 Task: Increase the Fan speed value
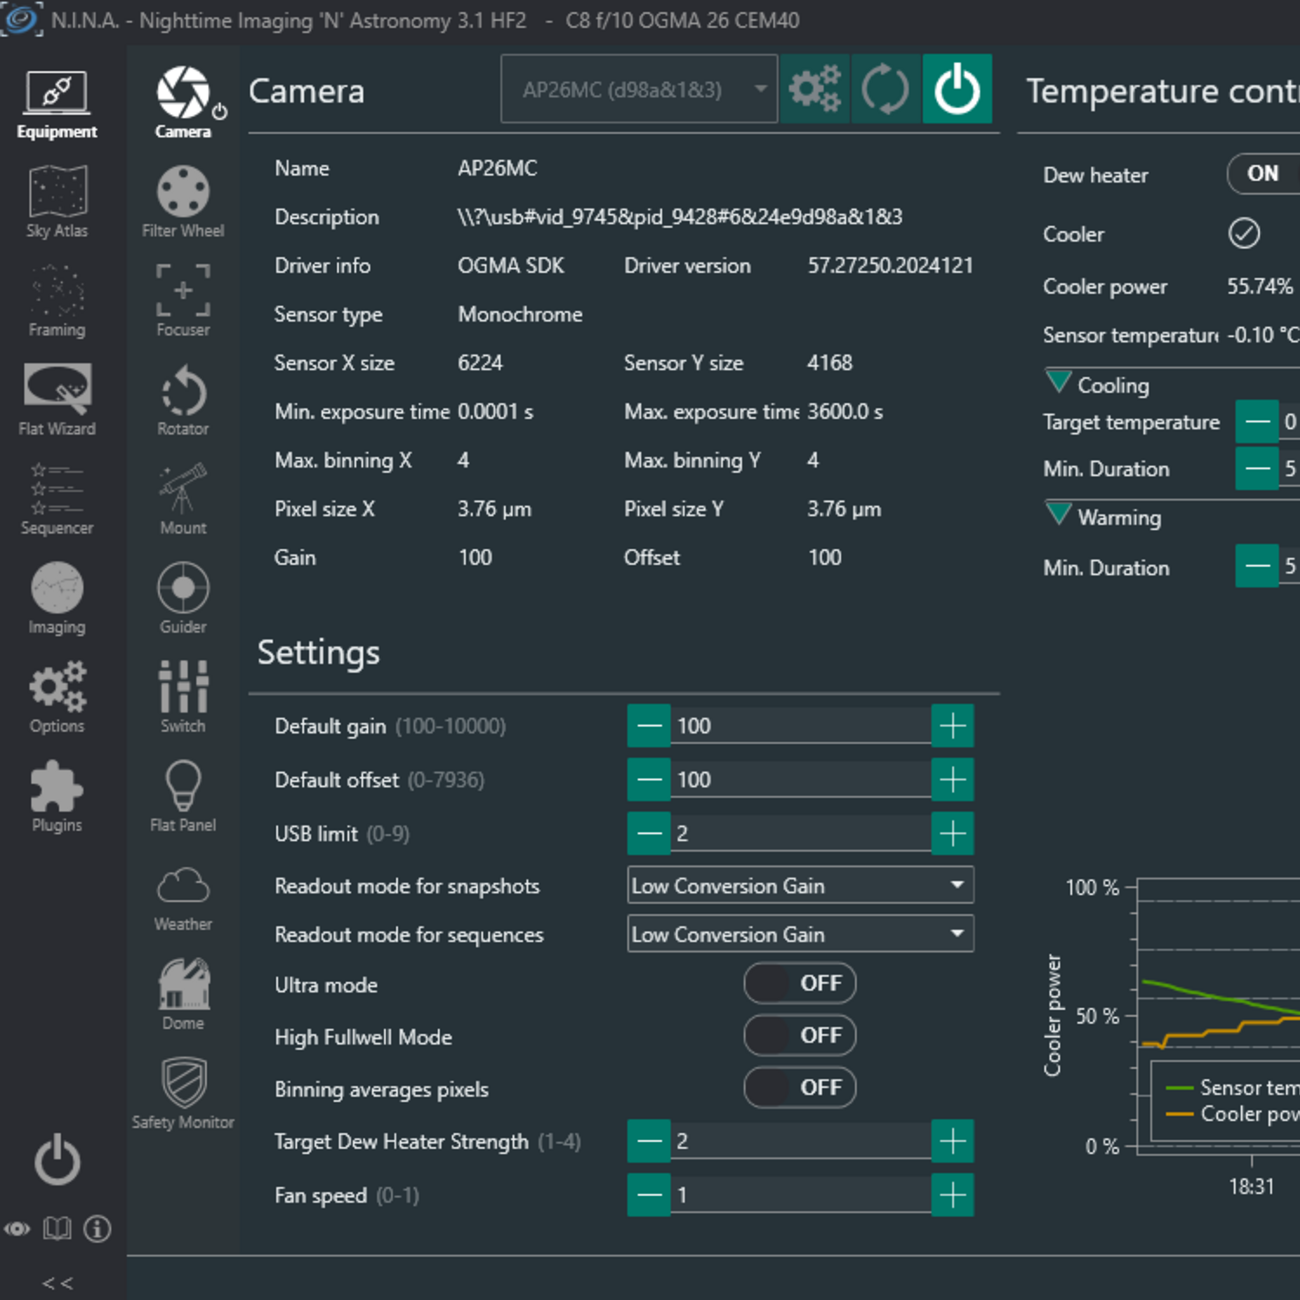pyautogui.click(x=953, y=1195)
